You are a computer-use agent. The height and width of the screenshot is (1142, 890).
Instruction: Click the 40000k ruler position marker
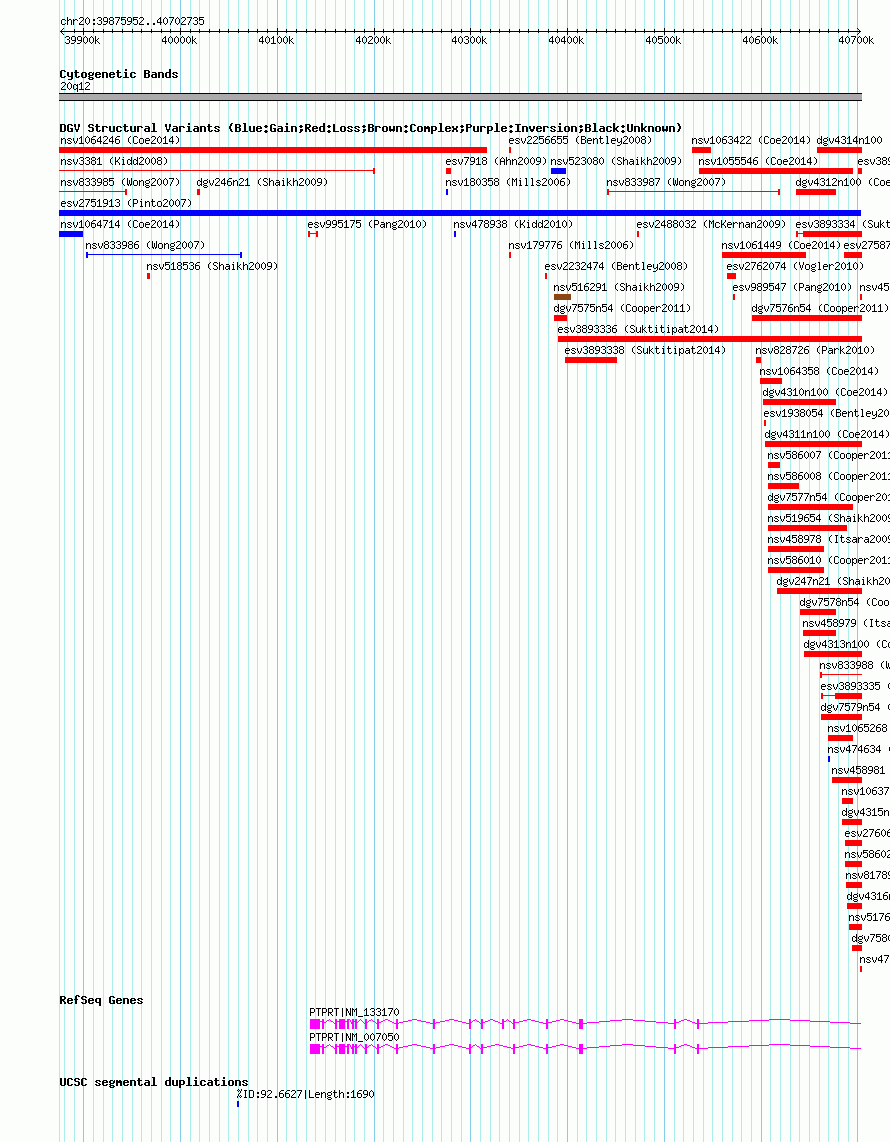(x=179, y=41)
